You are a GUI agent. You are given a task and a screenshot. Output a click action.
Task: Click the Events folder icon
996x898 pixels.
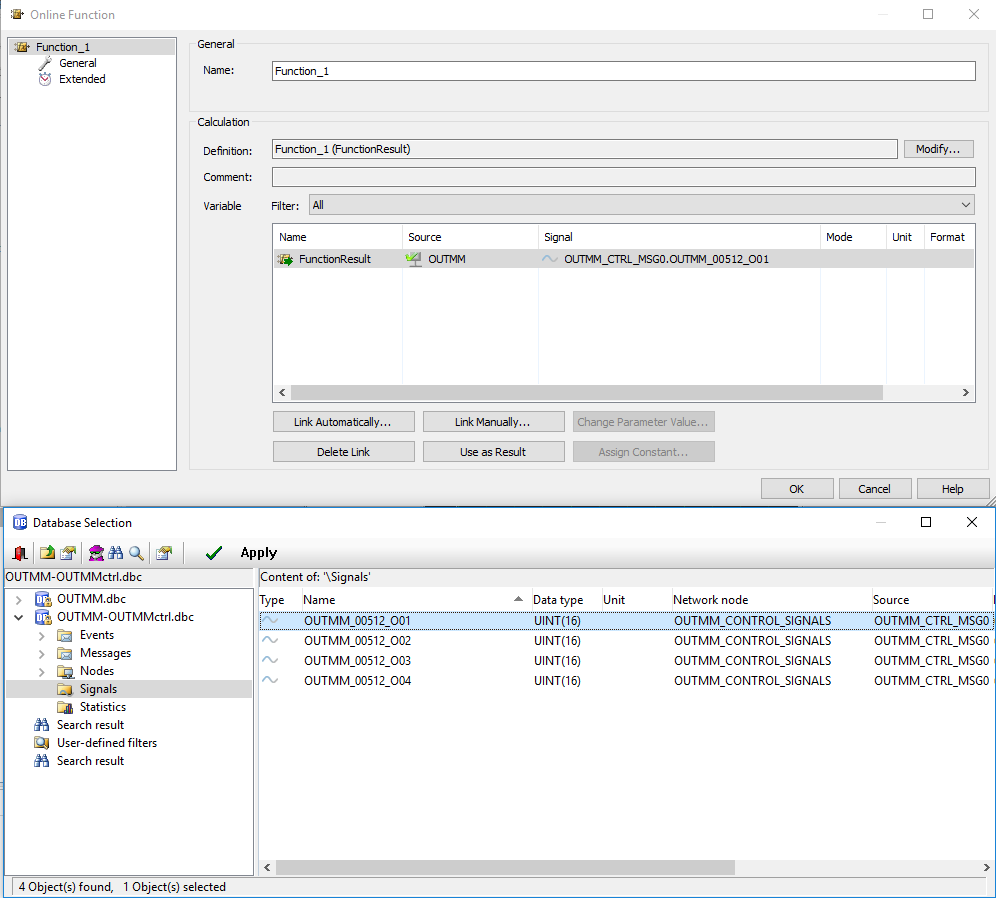click(x=64, y=635)
